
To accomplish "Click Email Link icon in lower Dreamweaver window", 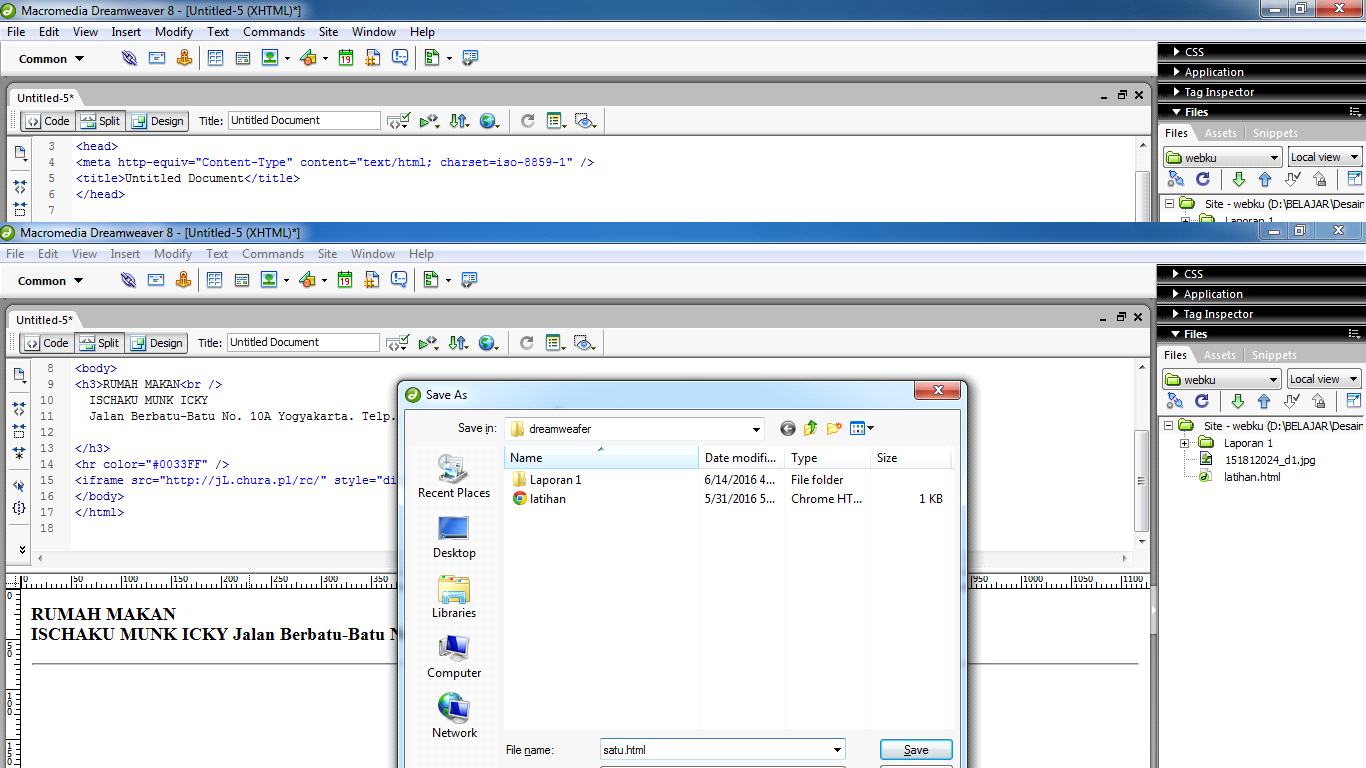I will pyautogui.click(x=156, y=281).
